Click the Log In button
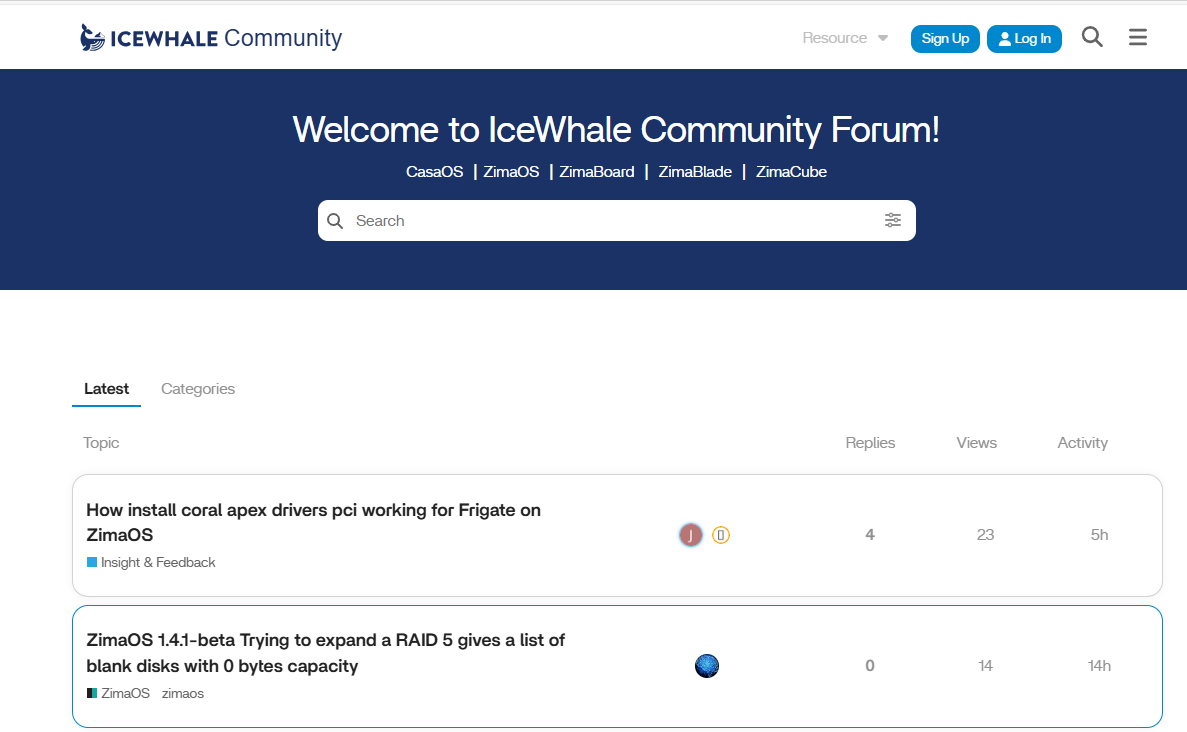The image size is (1187, 732). pos(1024,39)
